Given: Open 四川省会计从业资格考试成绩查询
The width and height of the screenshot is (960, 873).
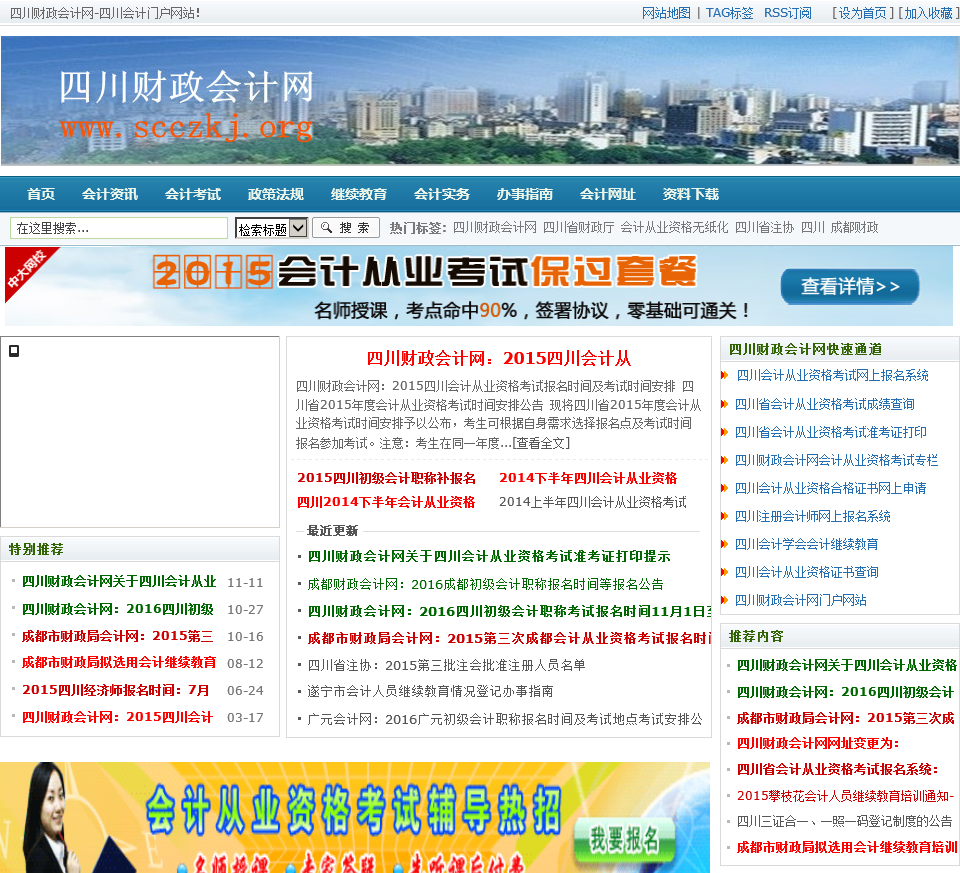Looking at the screenshot, I should point(825,404).
